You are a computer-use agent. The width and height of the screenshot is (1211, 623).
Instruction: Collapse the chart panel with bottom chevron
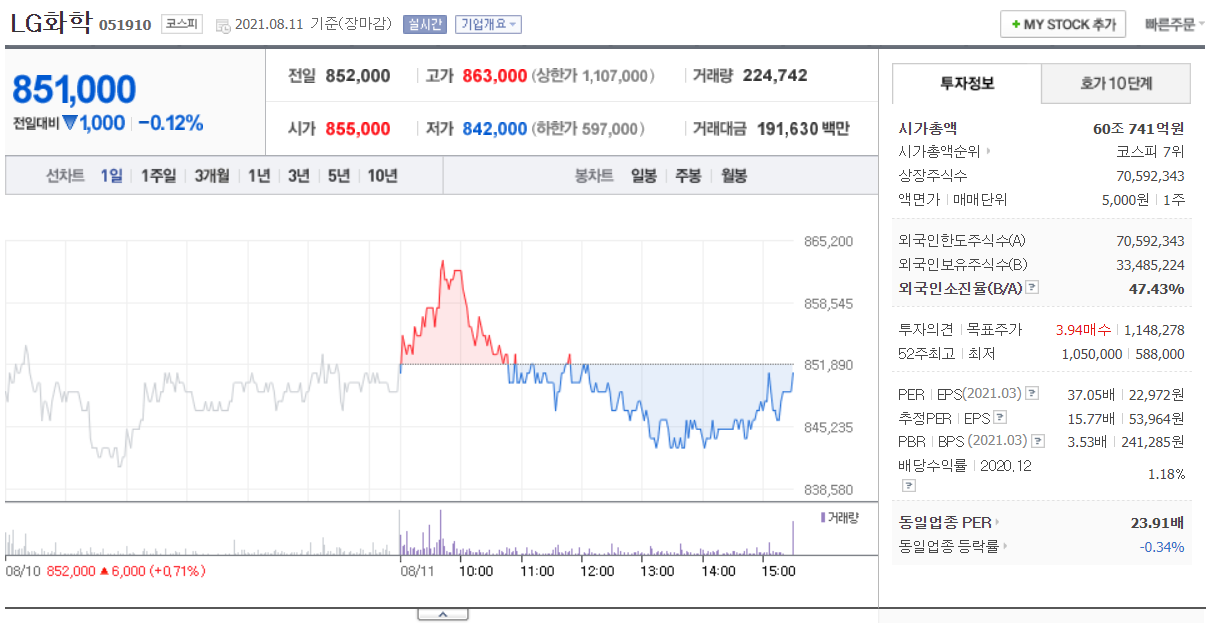(x=443, y=614)
